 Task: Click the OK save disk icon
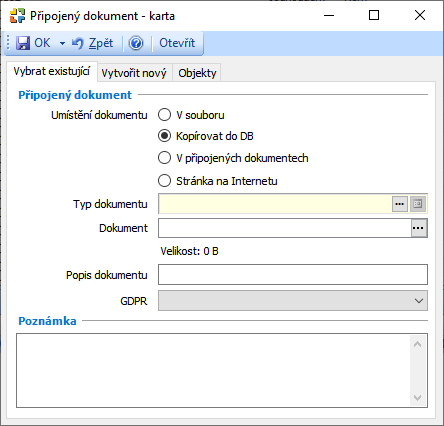pos(23,43)
